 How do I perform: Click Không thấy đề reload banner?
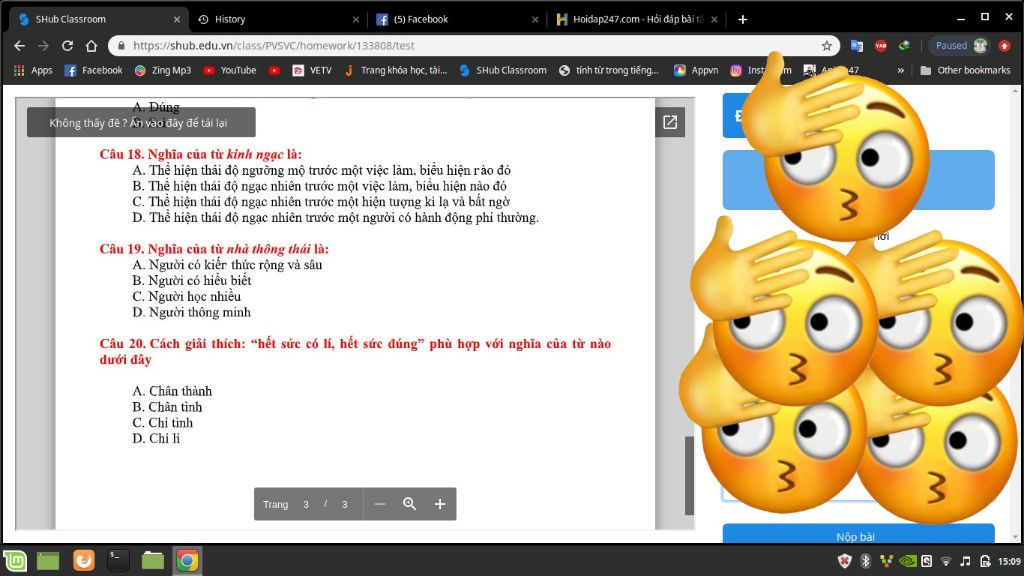click(x=141, y=122)
